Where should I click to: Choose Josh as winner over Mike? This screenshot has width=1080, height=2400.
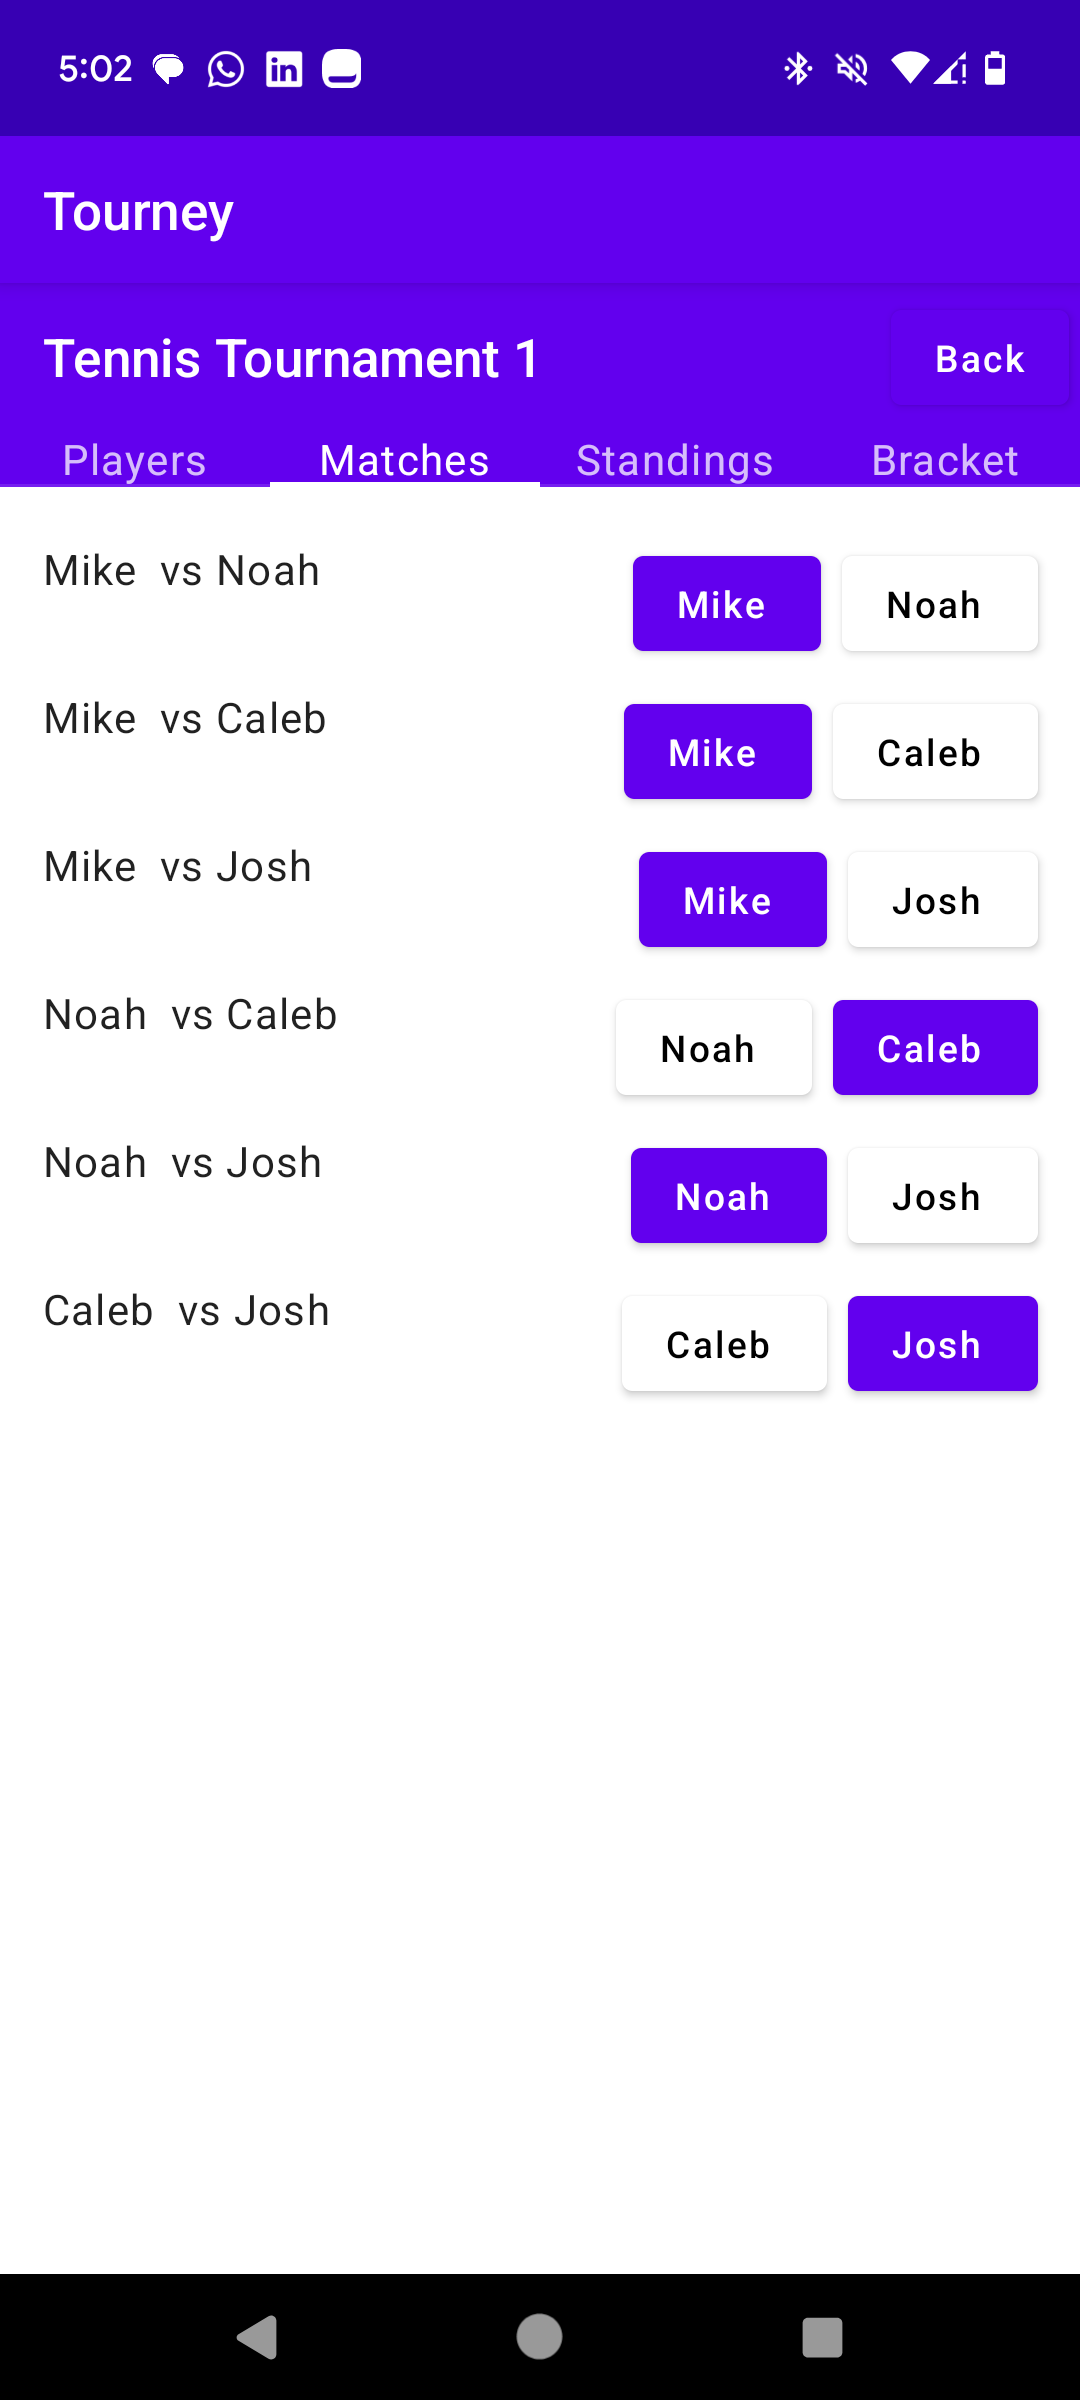(942, 900)
